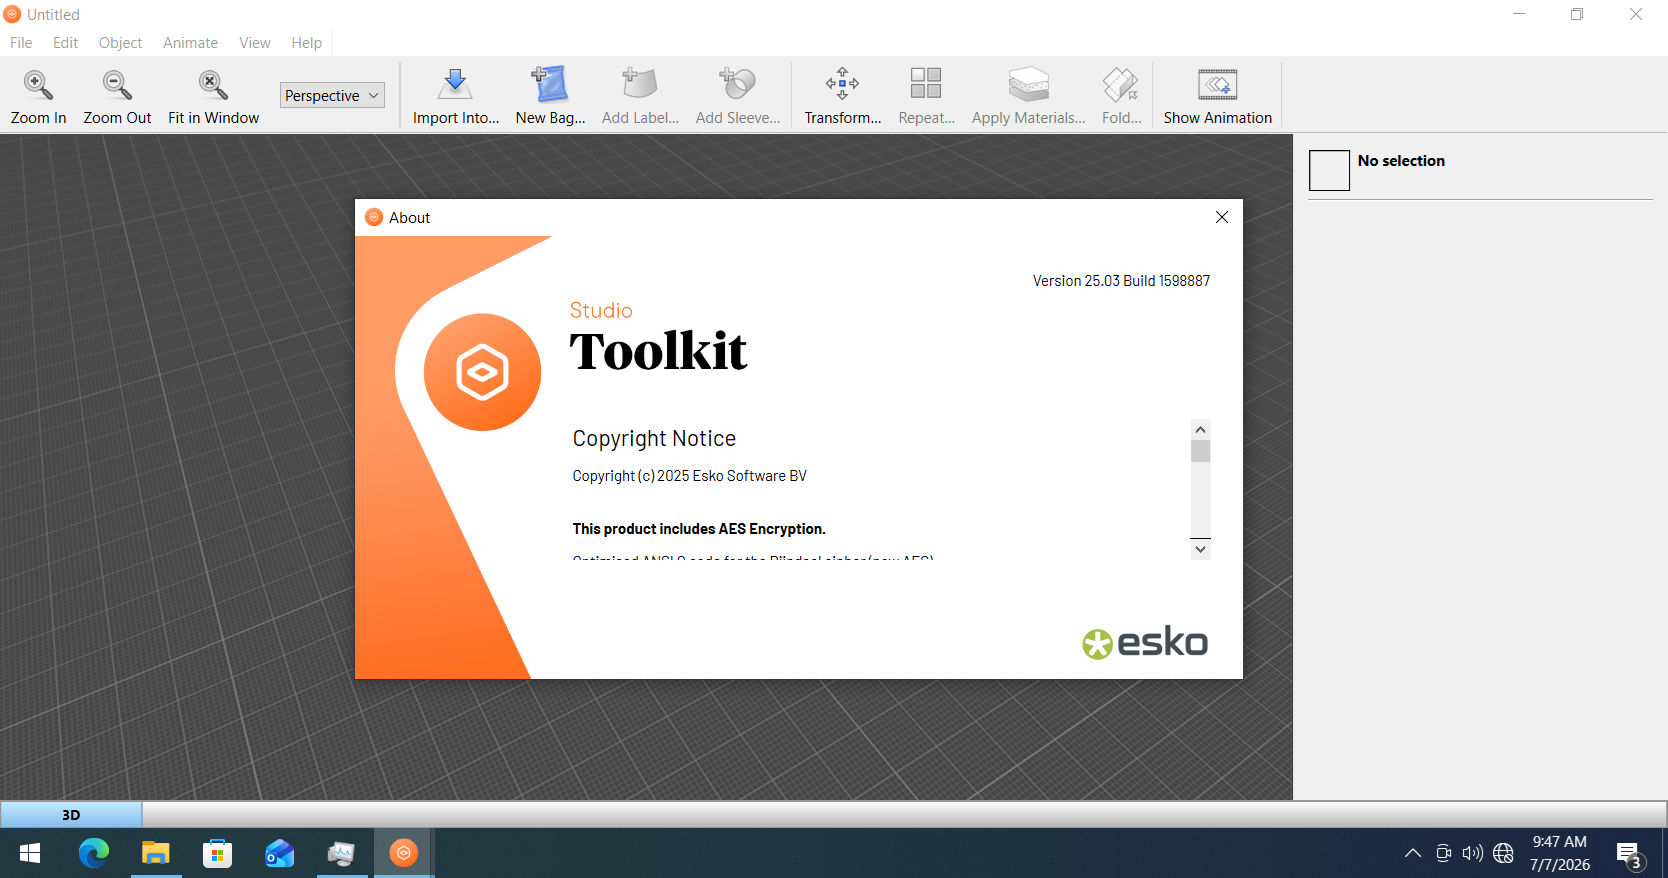Click 'This product includes AES Encryption' text
This screenshot has width=1668, height=878.
(x=699, y=529)
